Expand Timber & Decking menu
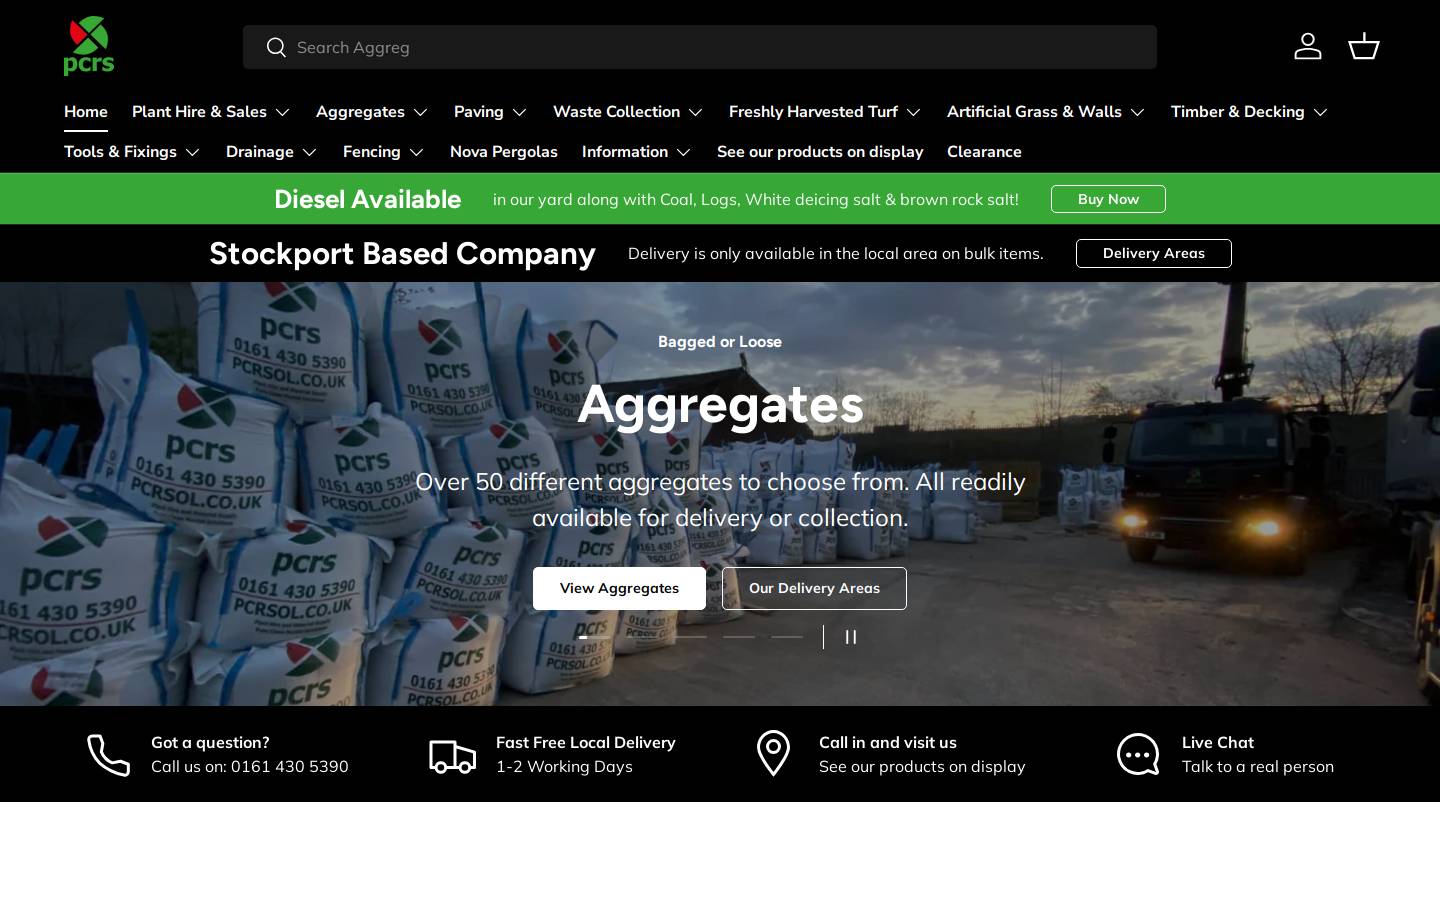1440x900 pixels. pyautogui.click(x=1249, y=112)
